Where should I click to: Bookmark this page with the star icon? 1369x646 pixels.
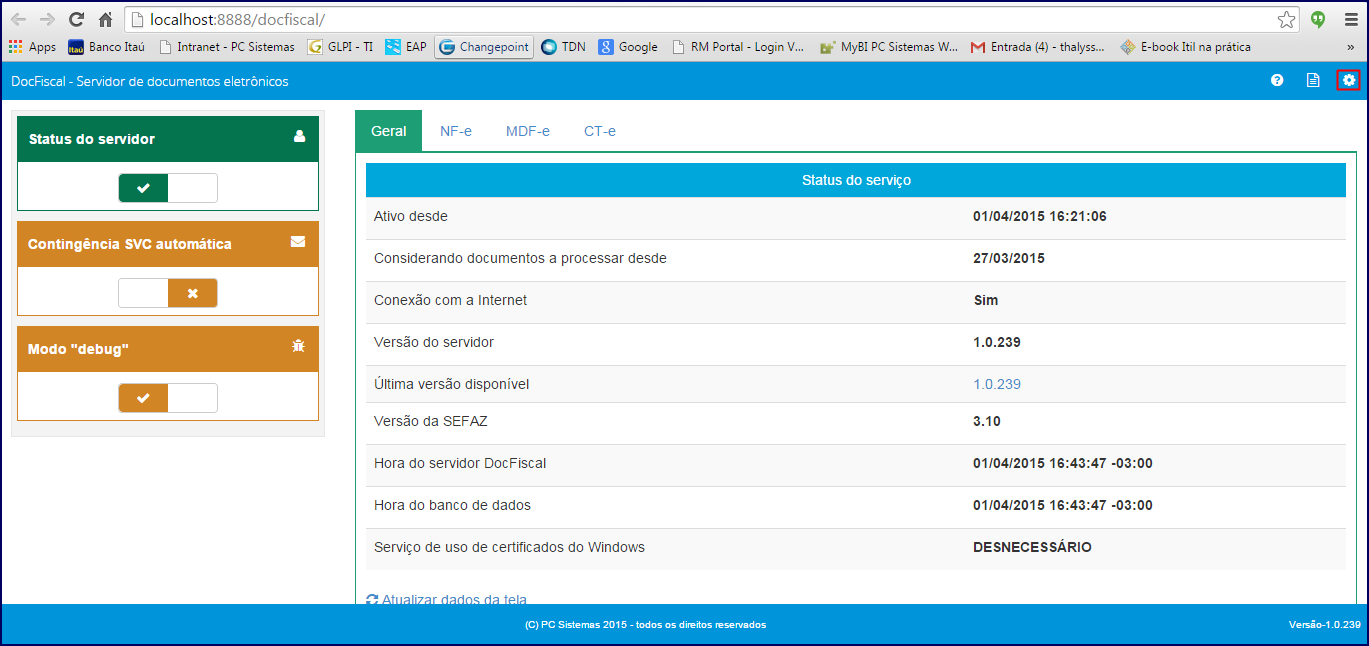tap(1286, 19)
